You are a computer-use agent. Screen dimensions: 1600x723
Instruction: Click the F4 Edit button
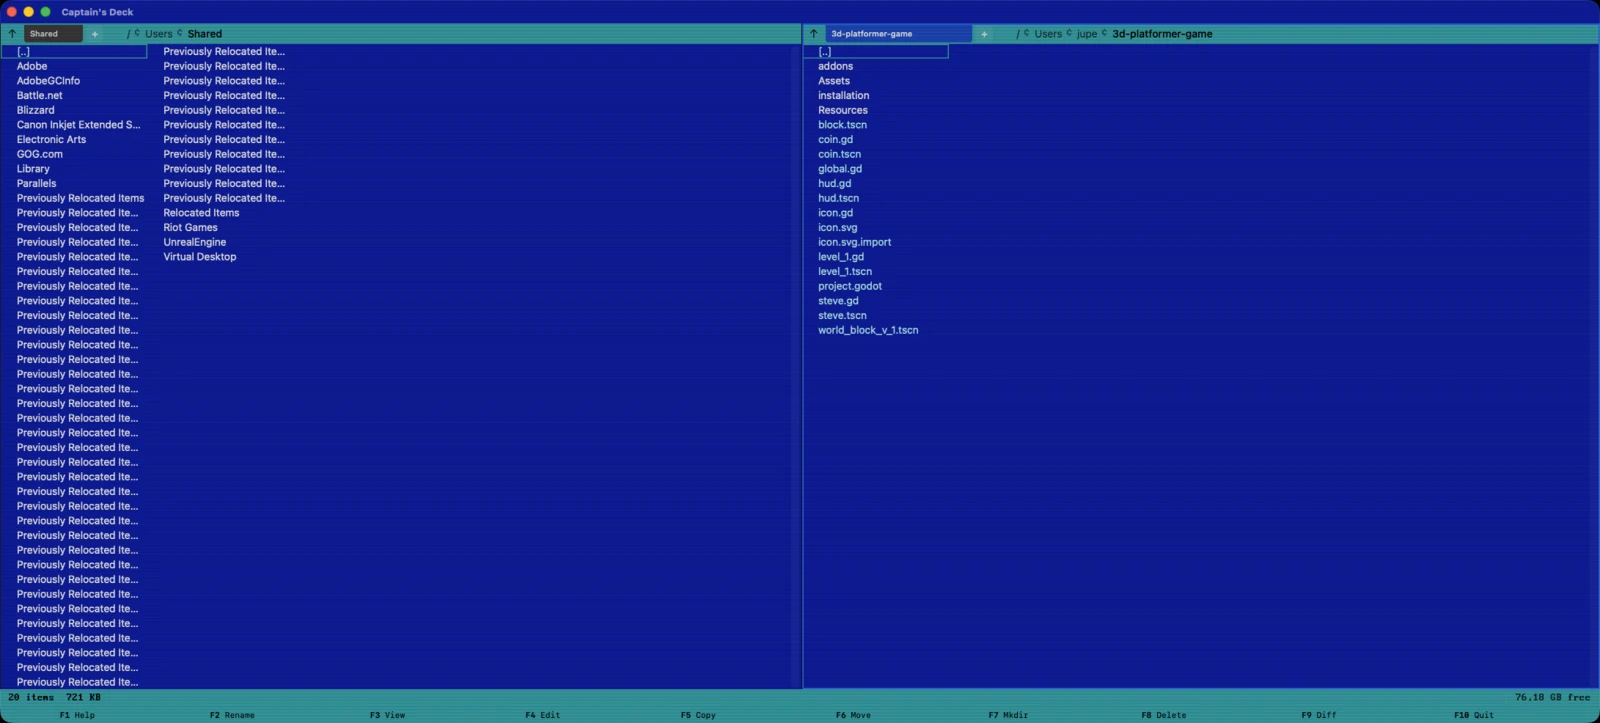click(543, 715)
